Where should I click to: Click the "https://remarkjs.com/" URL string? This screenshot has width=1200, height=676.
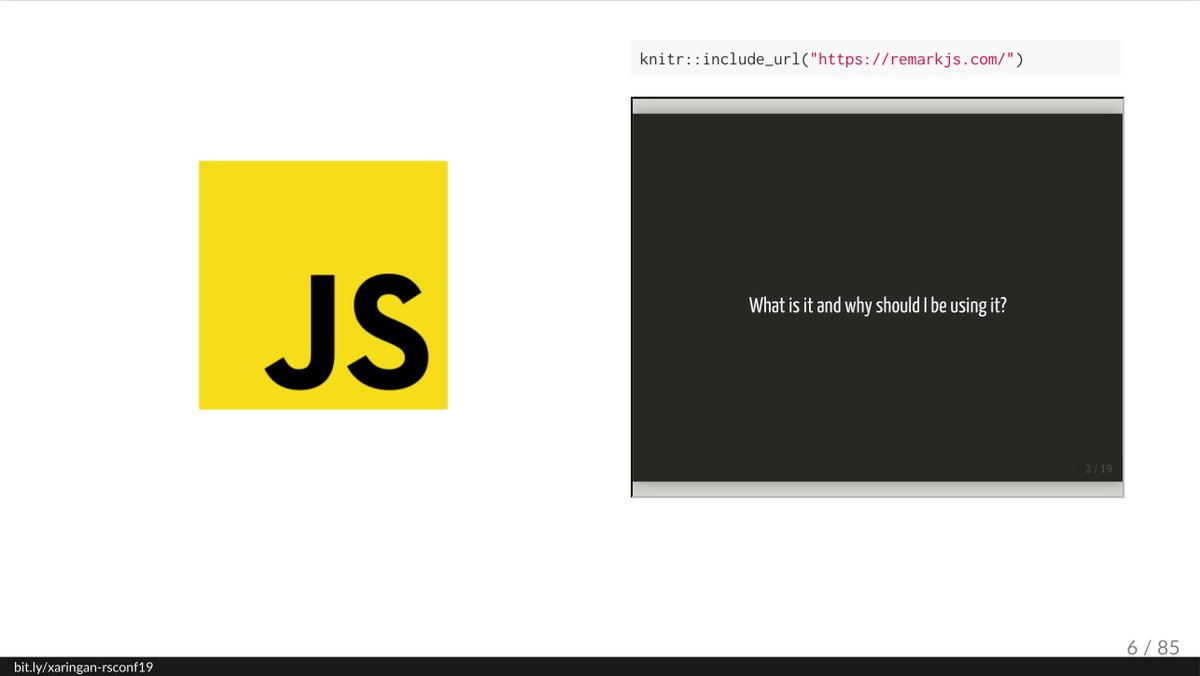(x=913, y=60)
